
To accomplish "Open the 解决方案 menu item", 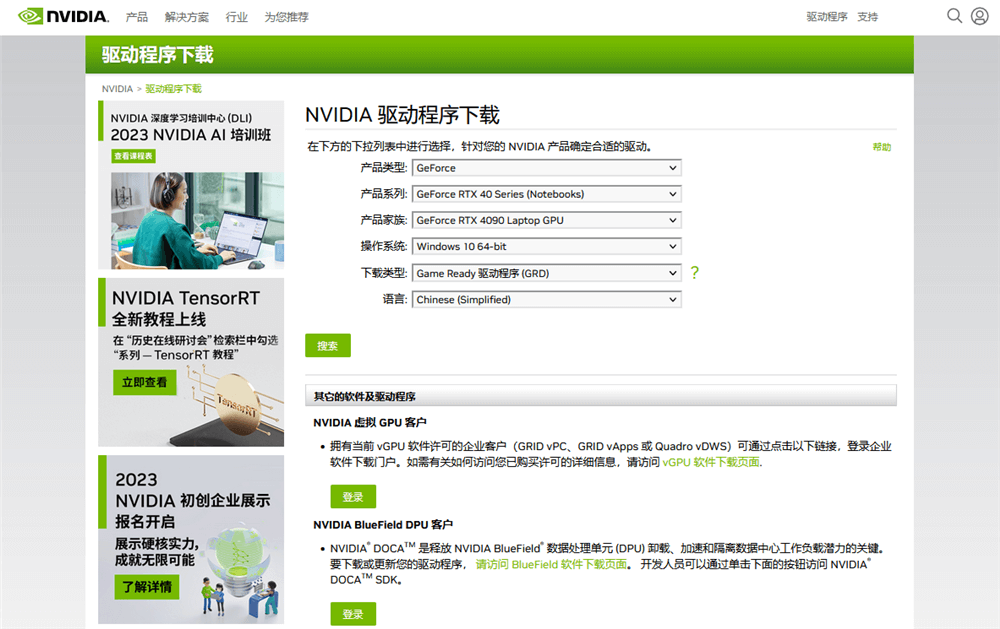I will (x=187, y=17).
